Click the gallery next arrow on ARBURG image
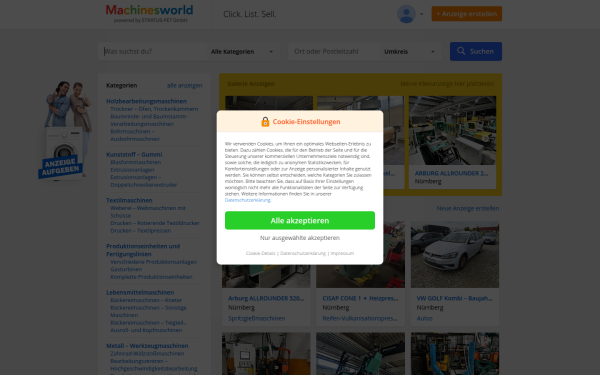 coord(486,139)
